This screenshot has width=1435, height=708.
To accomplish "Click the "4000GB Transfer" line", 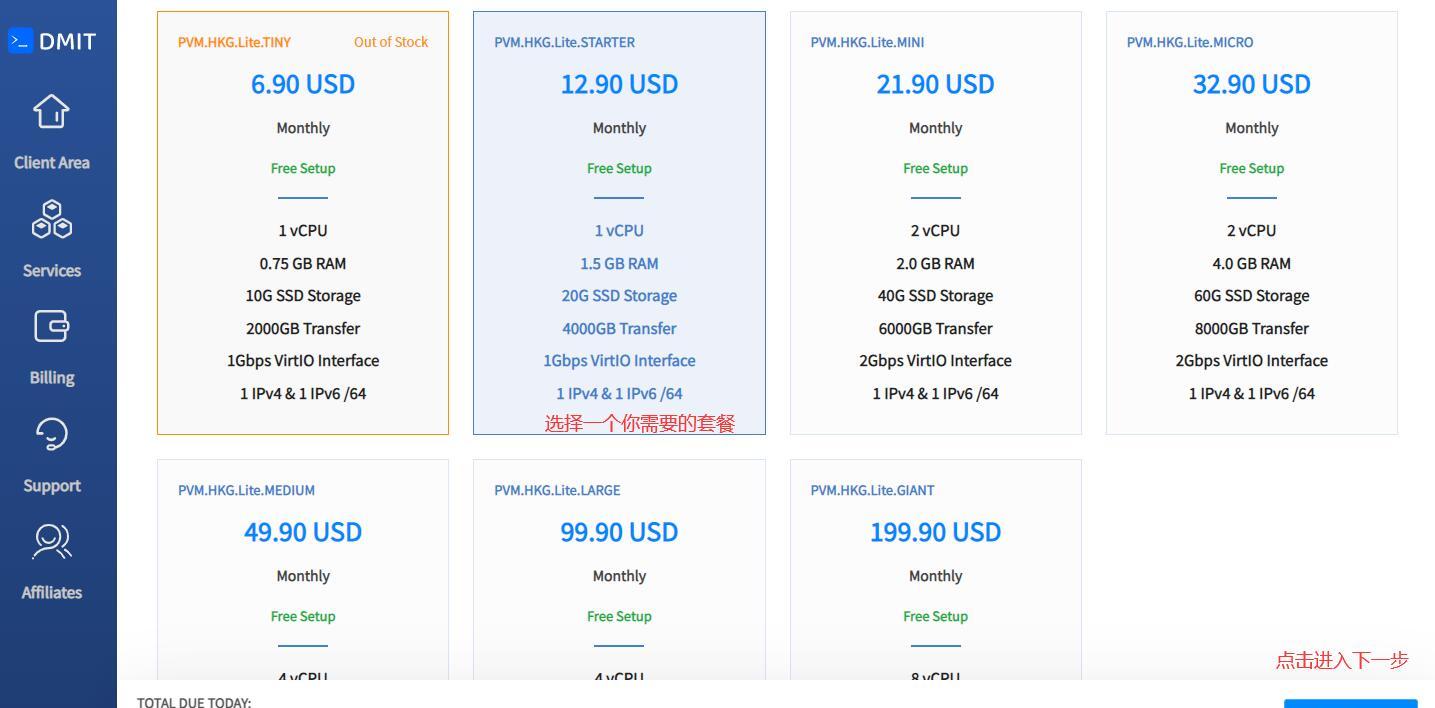I will pos(619,329).
